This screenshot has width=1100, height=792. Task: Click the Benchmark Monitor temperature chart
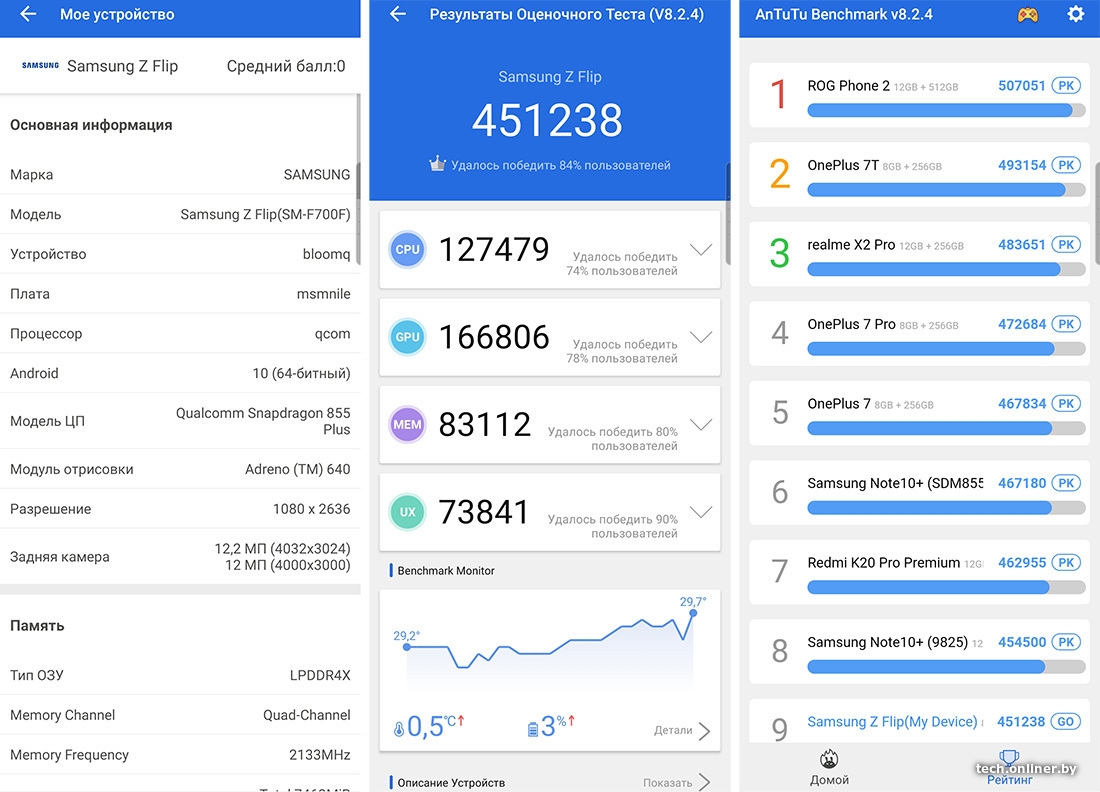550,643
